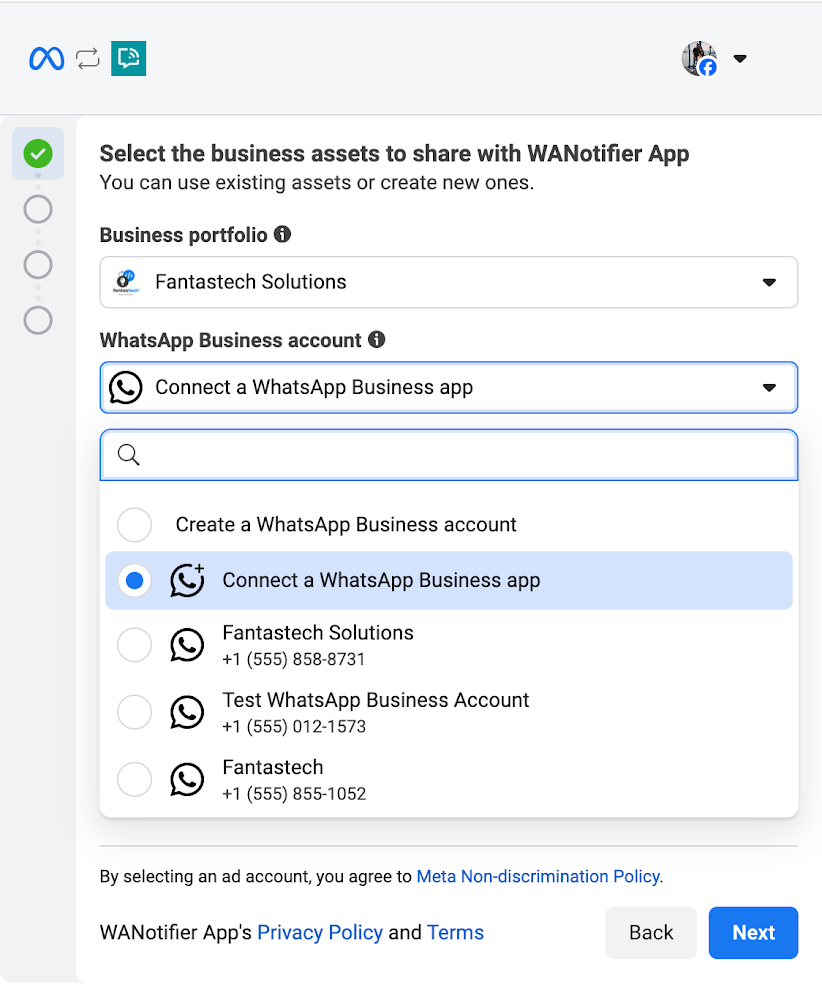822x987 pixels.
Task: Click the WANotifier app icon in header
Action: click(128, 59)
